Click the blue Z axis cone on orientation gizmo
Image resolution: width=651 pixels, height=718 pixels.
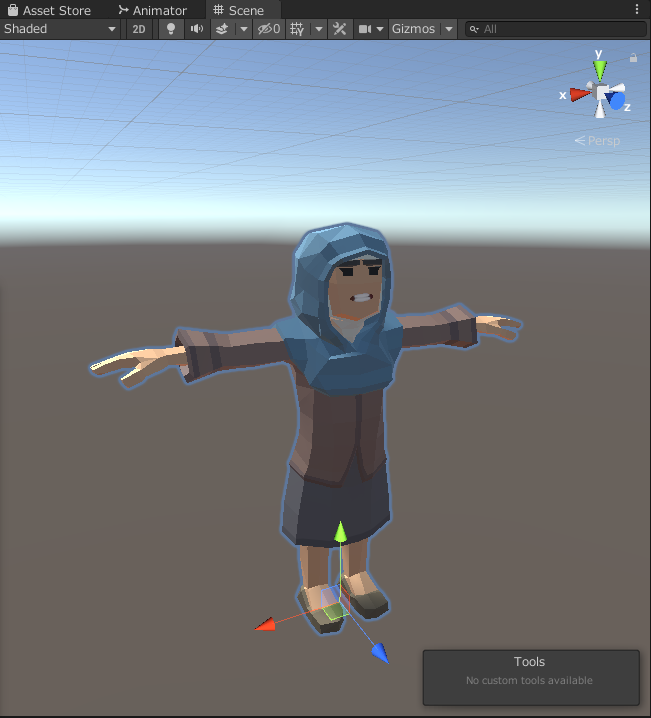coord(615,100)
